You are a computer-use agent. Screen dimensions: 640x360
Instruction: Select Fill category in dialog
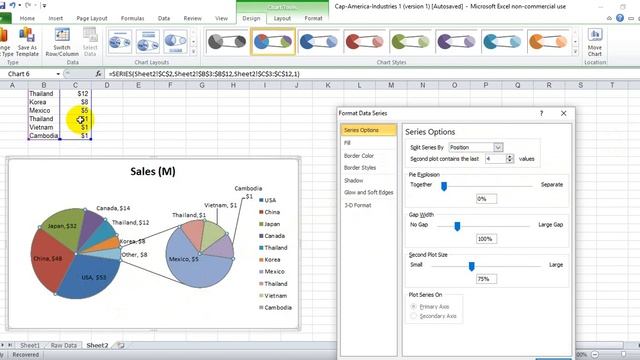coord(347,143)
